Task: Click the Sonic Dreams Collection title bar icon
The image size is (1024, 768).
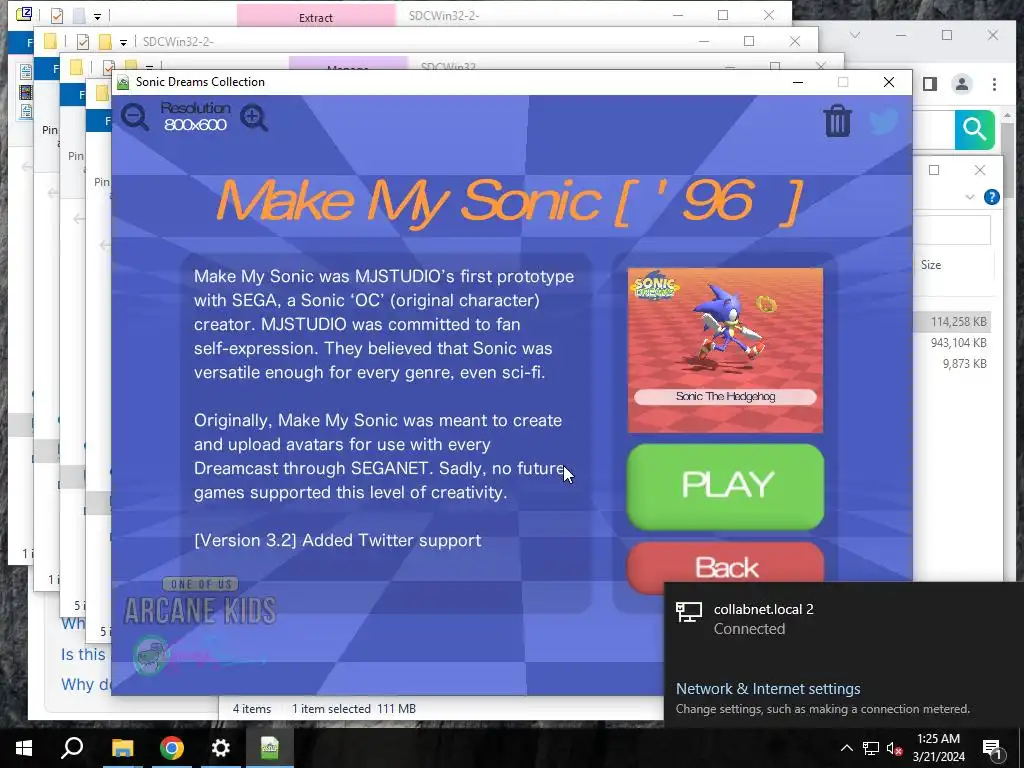Action: point(123,82)
